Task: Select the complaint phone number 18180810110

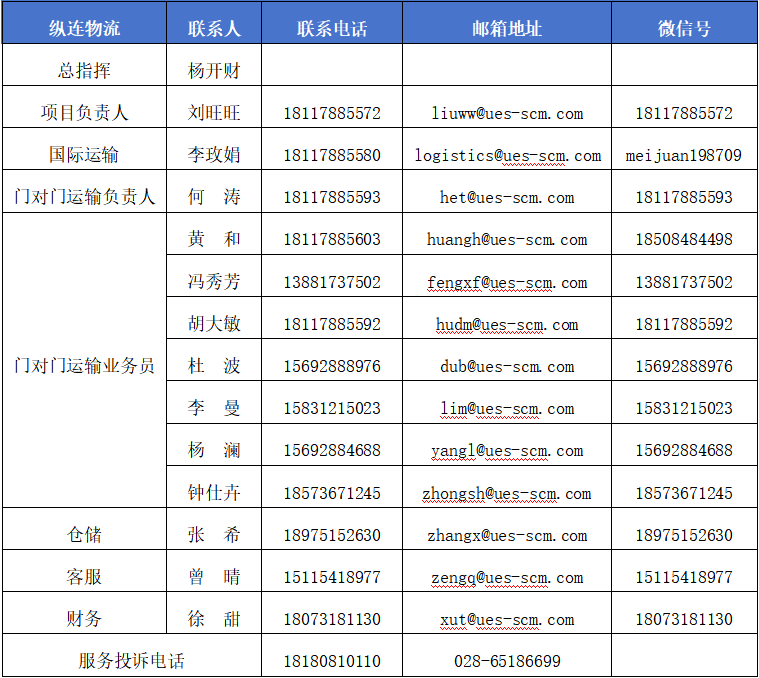Action: coord(332,661)
